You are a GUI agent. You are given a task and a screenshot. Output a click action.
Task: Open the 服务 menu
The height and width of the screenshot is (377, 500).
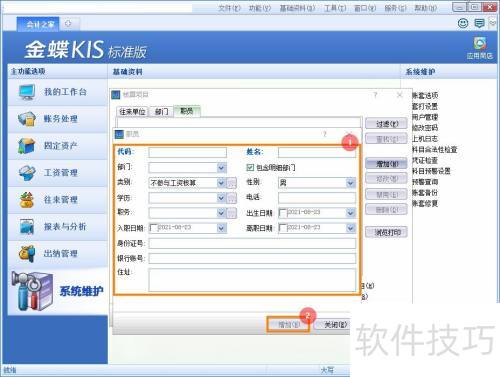coord(395,8)
